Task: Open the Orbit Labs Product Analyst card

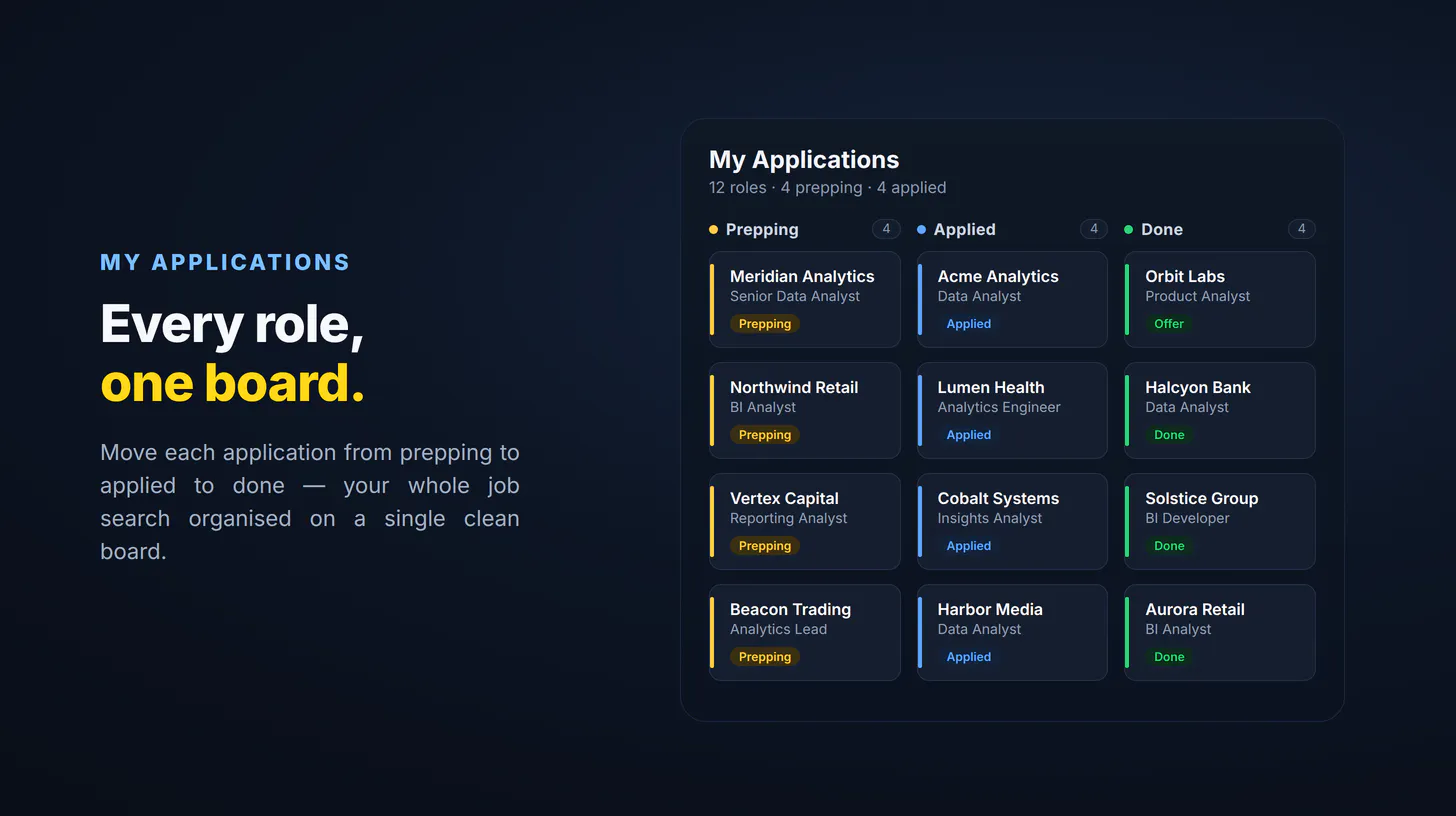Action: pyautogui.click(x=1220, y=299)
